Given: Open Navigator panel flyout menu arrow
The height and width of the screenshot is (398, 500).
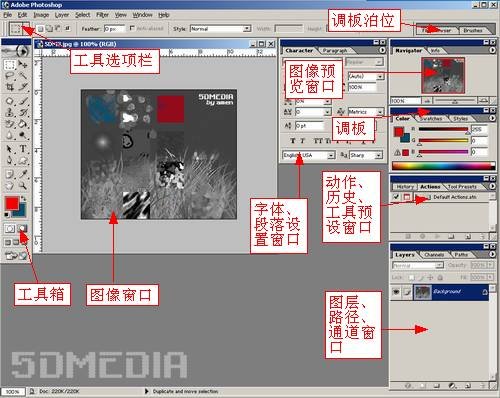Looking at the screenshot, I should (x=492, y=50).
